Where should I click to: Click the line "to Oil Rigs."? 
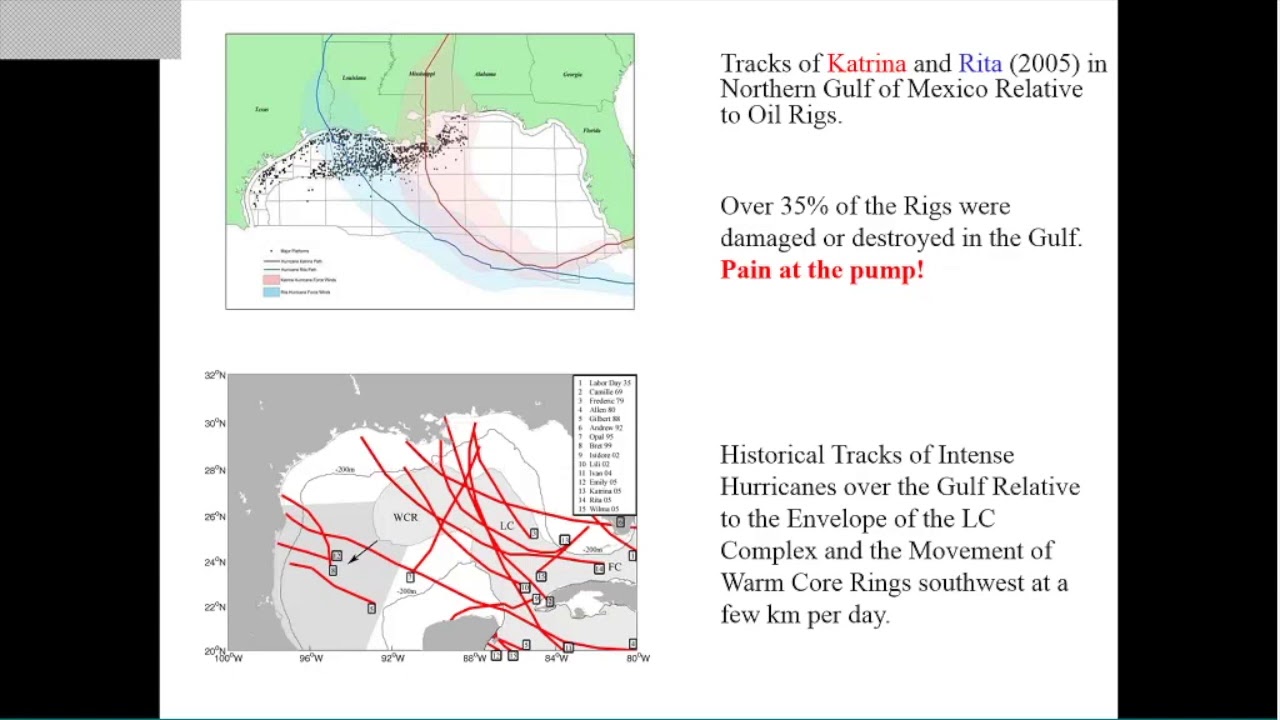[781, 115]
